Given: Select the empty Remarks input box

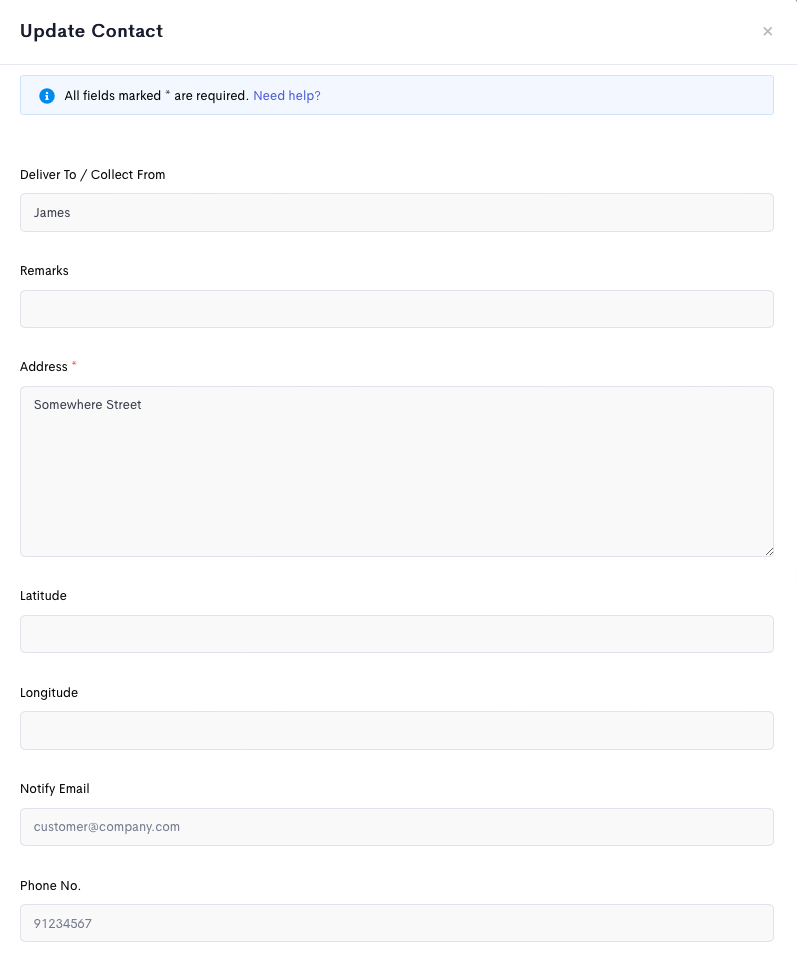Looking at the screenshot, I should [x=397, y=309].
